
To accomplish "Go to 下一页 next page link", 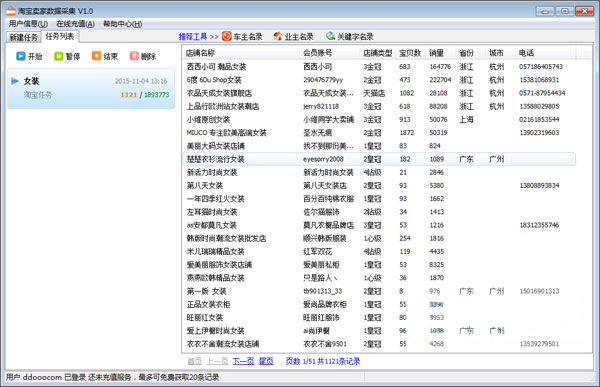I will pos(243,361).
